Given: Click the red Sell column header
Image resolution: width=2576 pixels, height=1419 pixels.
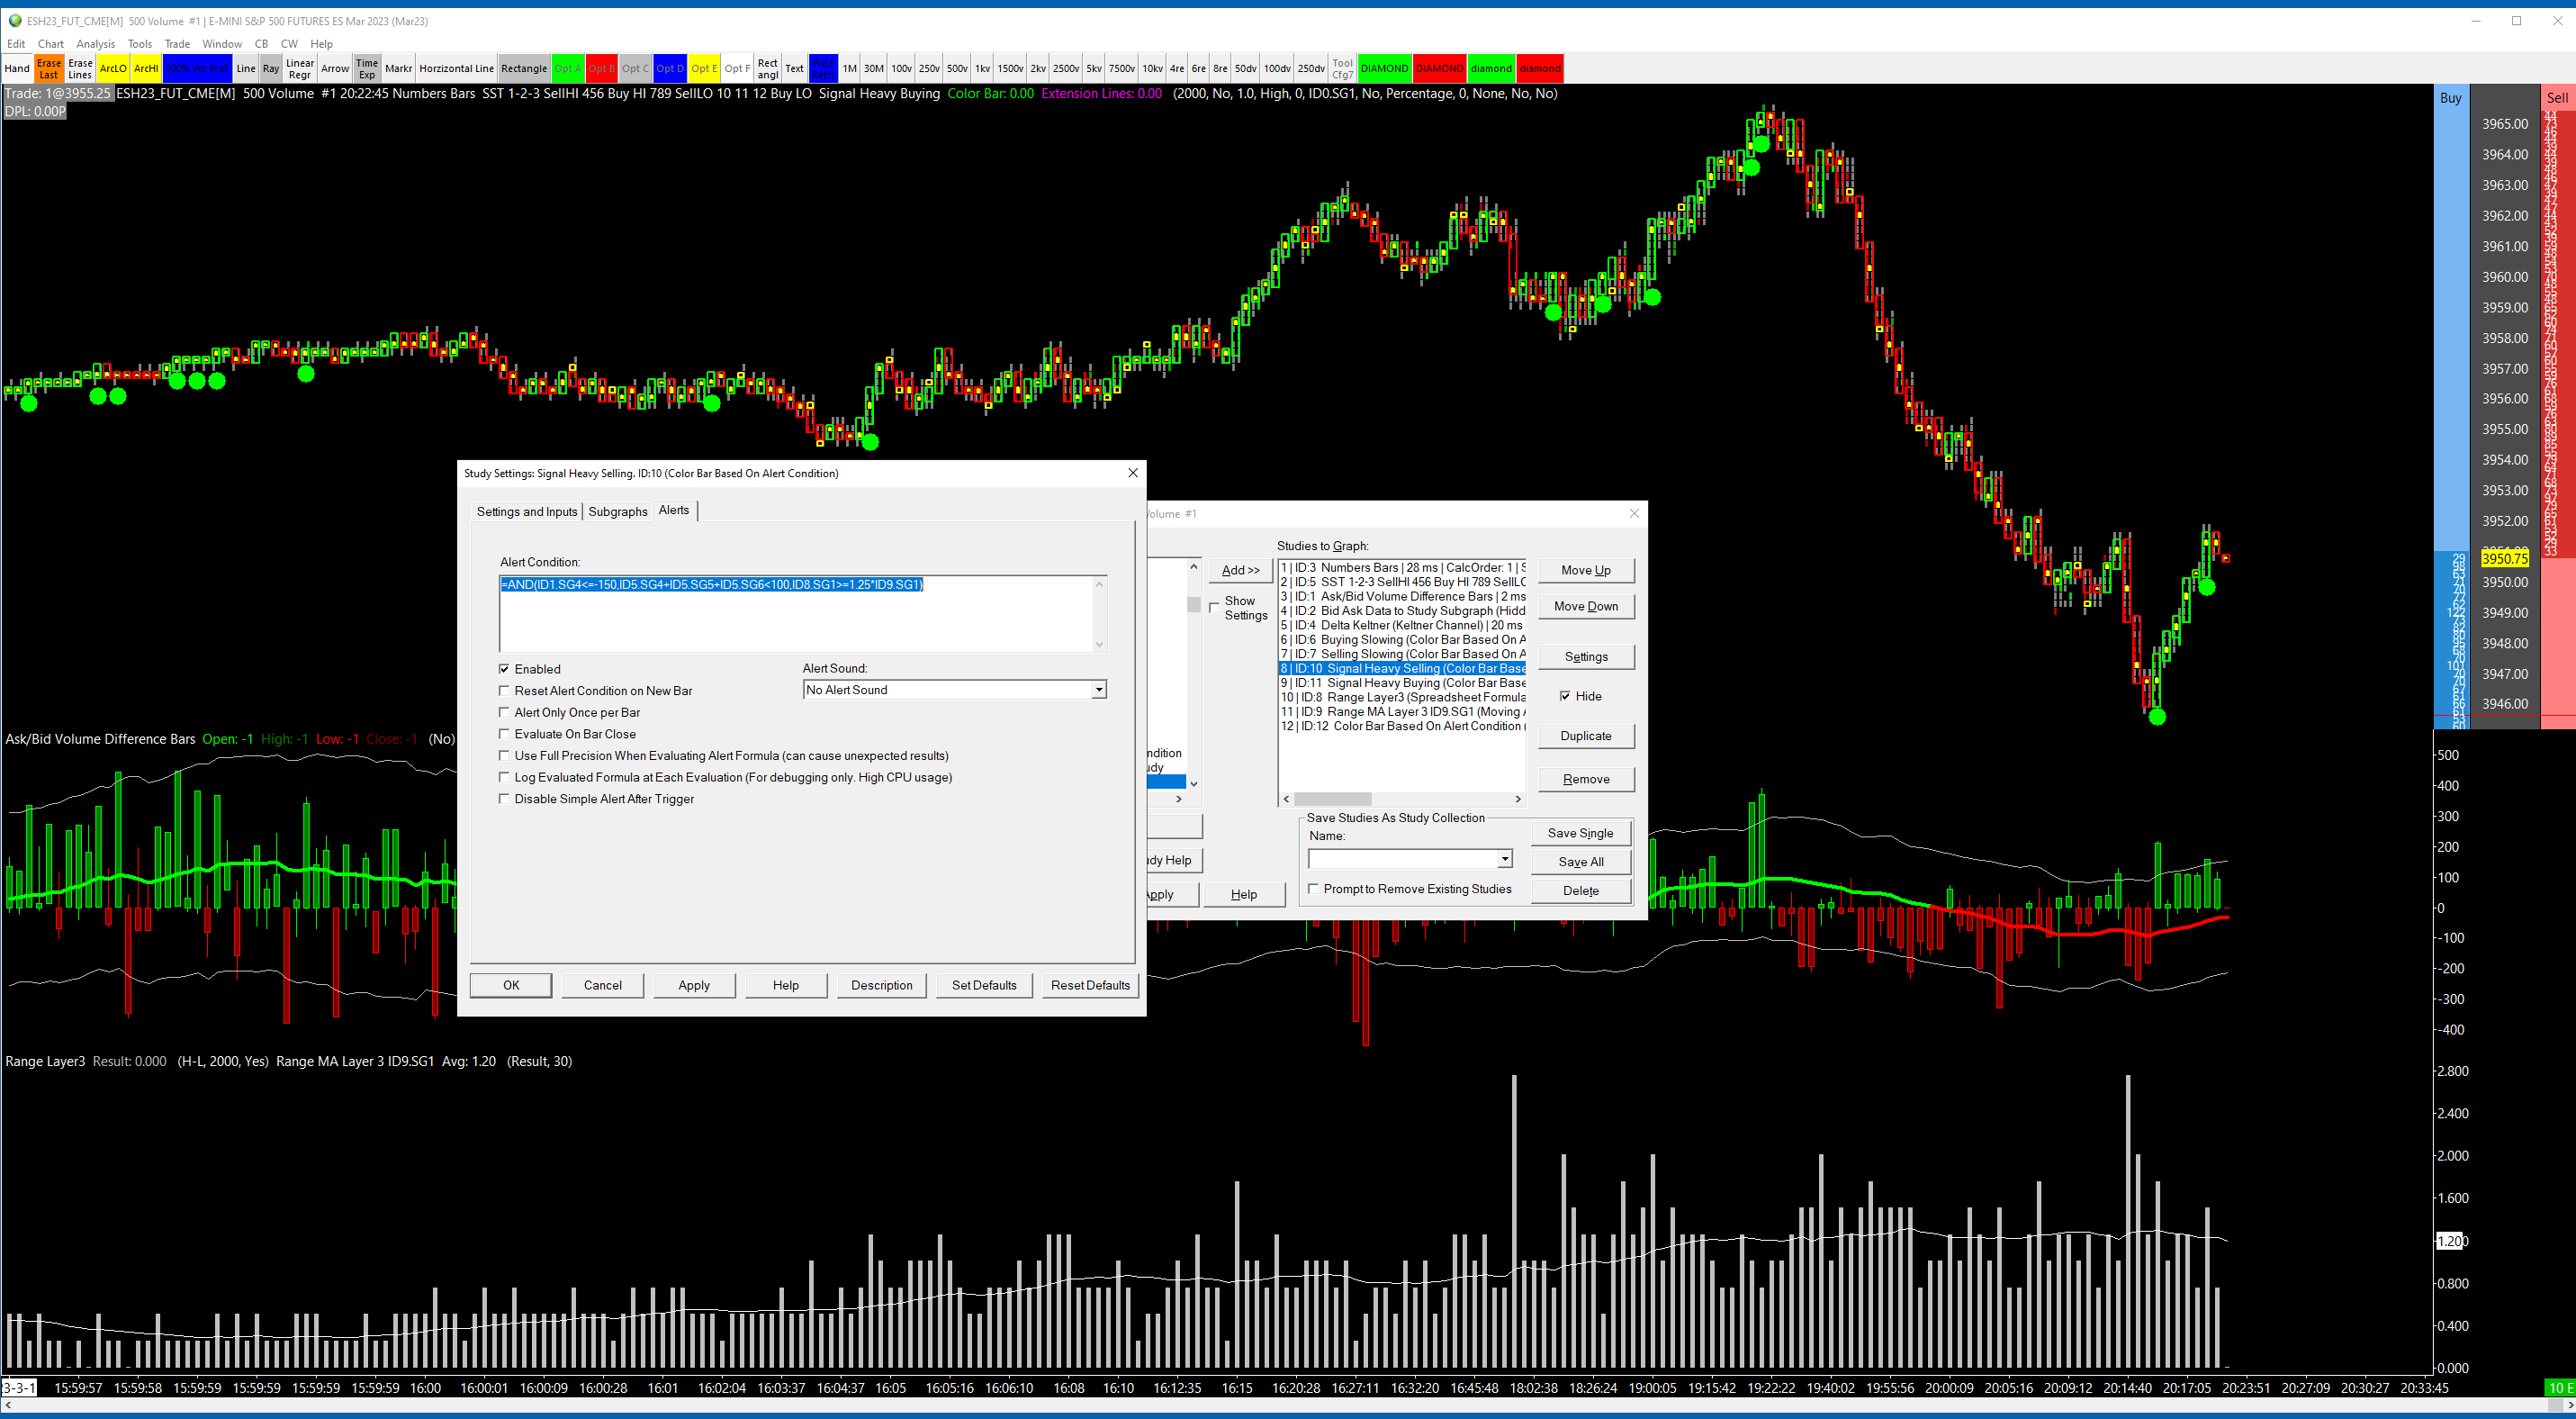Looking at the screenshot, I should (2556, 98).
